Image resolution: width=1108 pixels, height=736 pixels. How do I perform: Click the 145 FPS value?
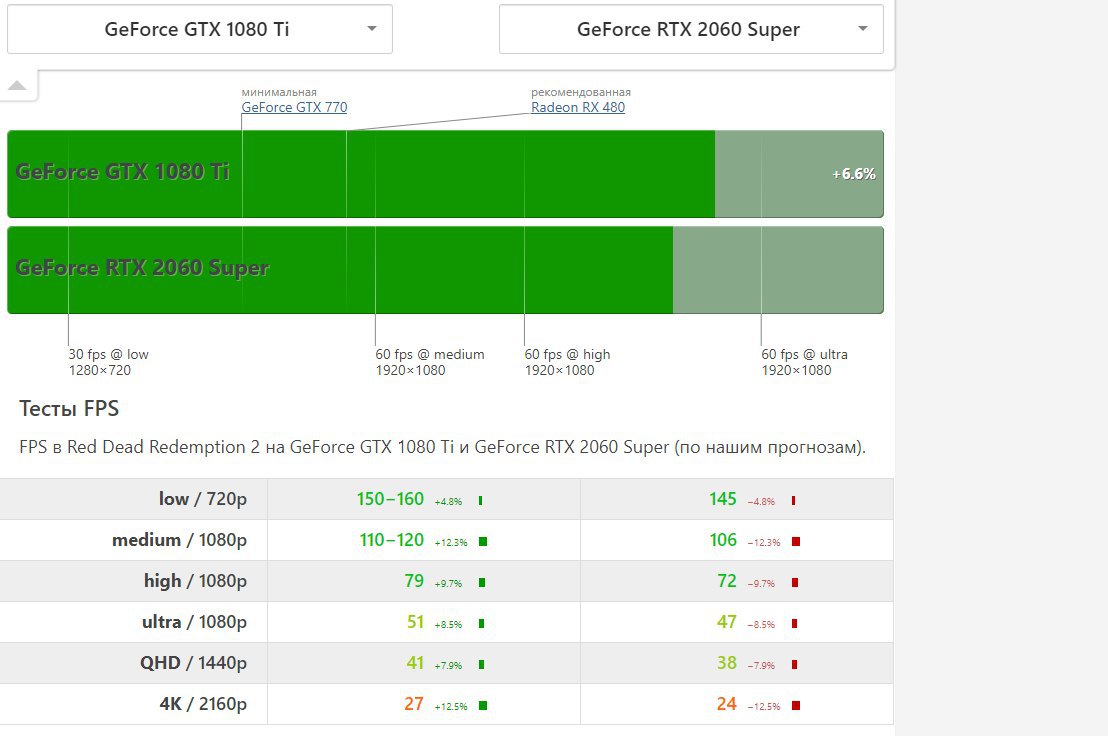tap(723, 499)
